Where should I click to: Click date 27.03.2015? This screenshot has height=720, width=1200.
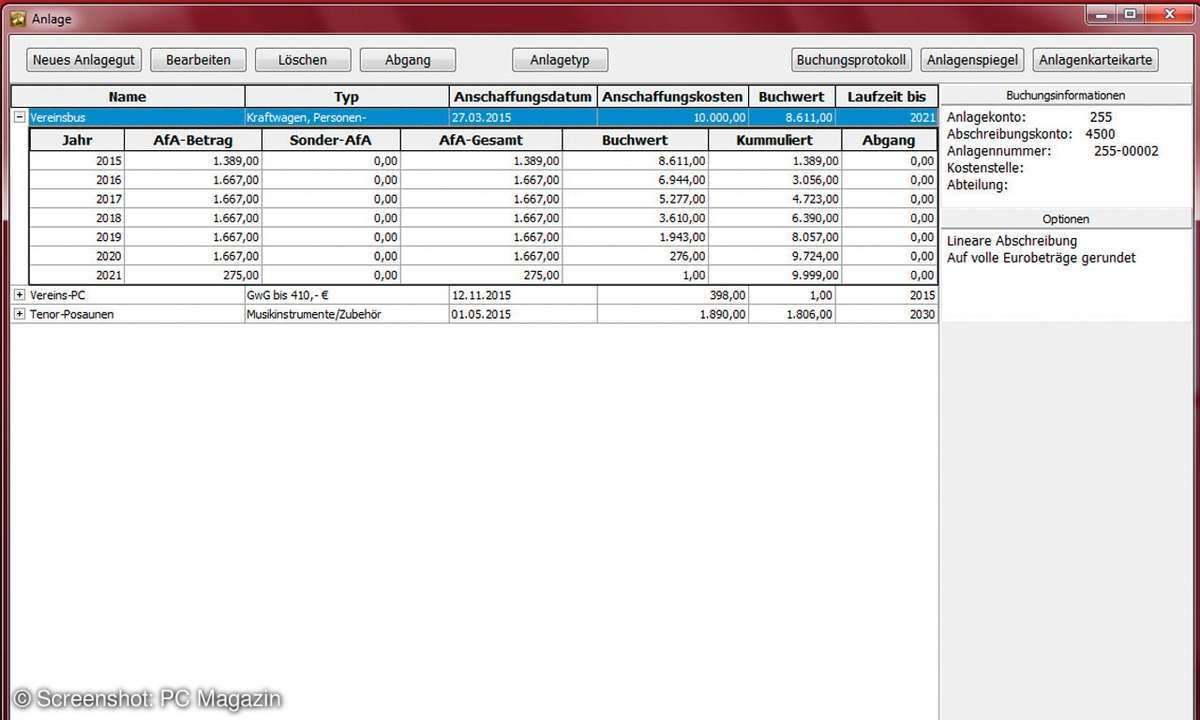click(x=523, y=117)
